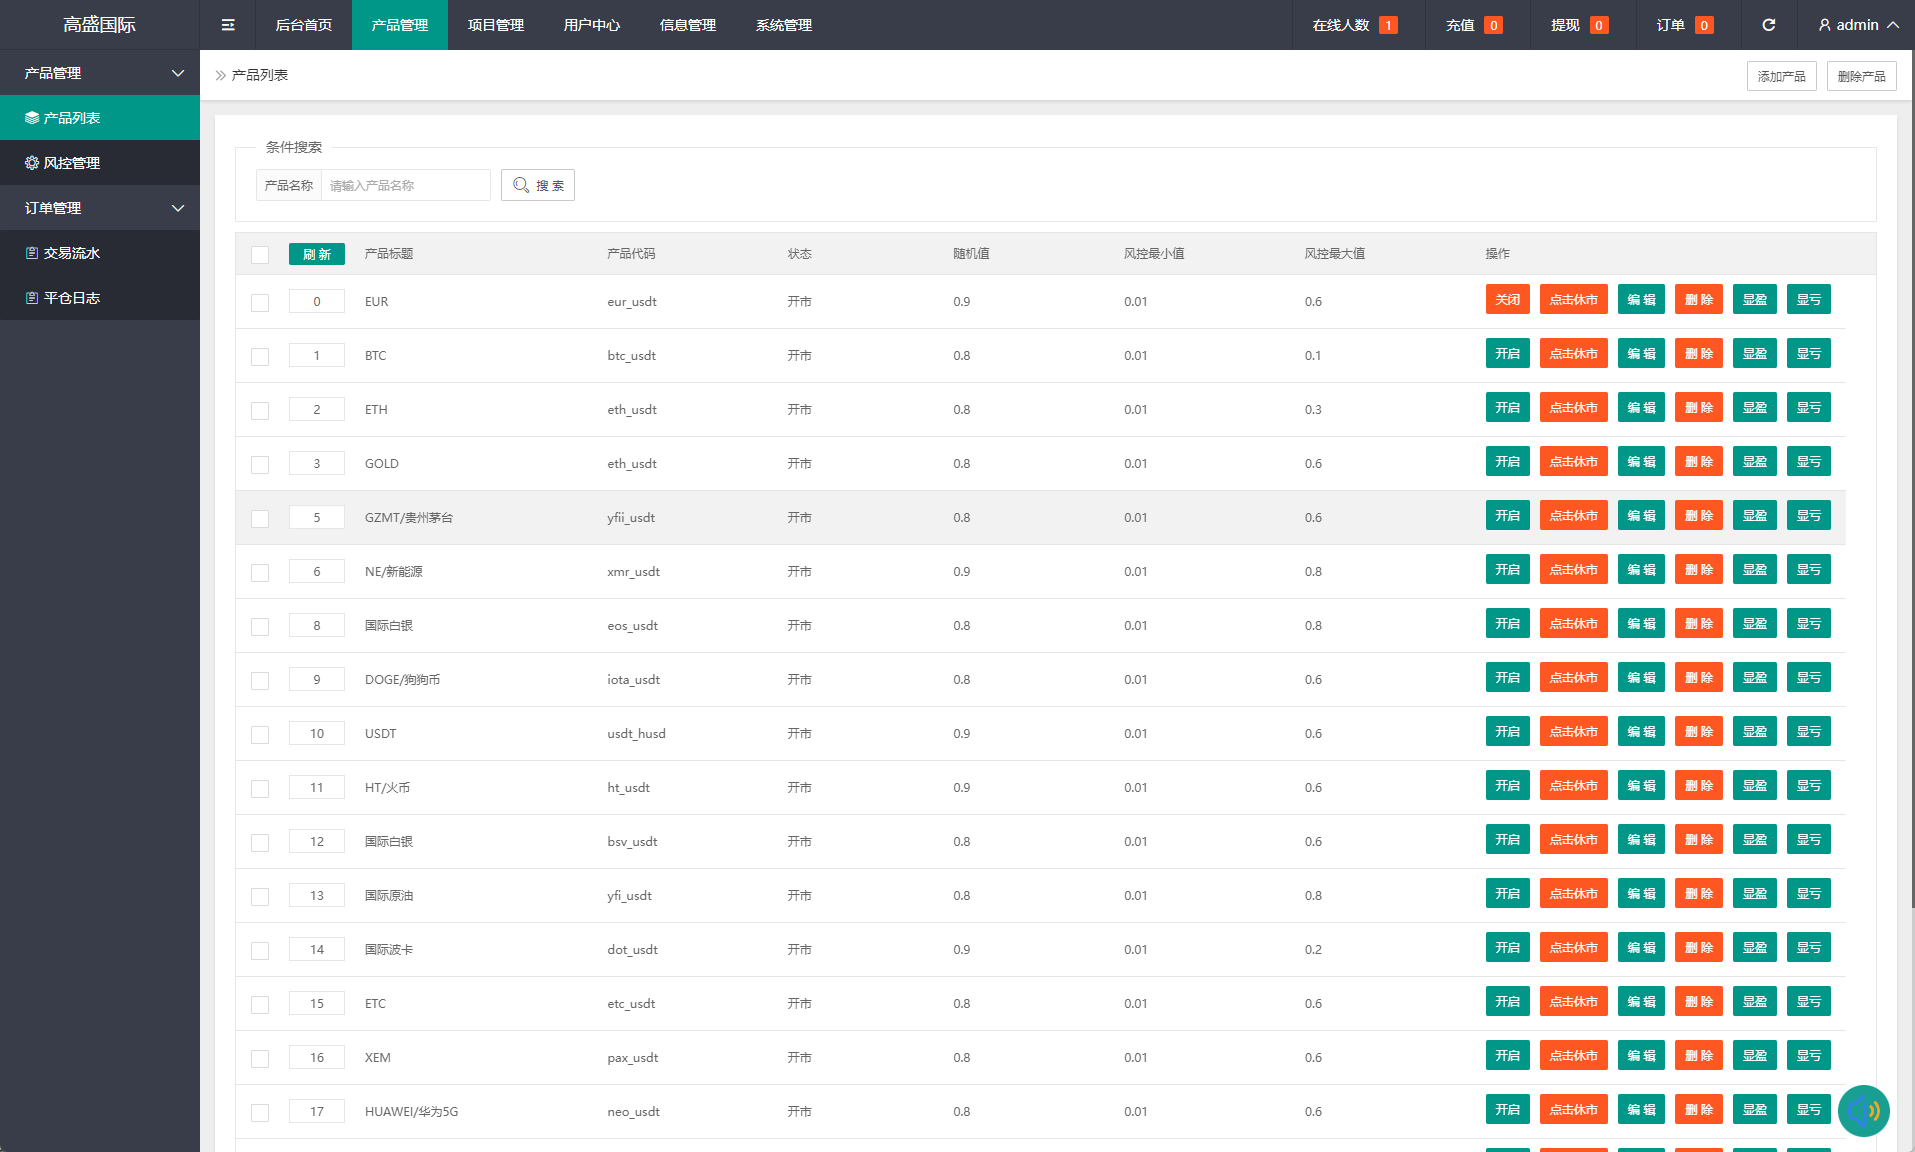This screenshot has width=1915, height=1152.
Task: Click the sort order field for GZMT/贵州茅台
Action: click(x=317, y=517)
